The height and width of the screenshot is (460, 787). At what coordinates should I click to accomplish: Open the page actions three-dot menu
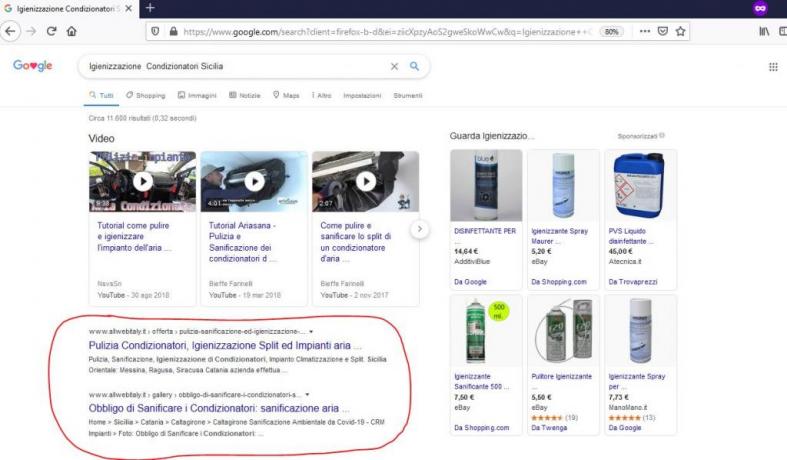[x=645, y=31]
